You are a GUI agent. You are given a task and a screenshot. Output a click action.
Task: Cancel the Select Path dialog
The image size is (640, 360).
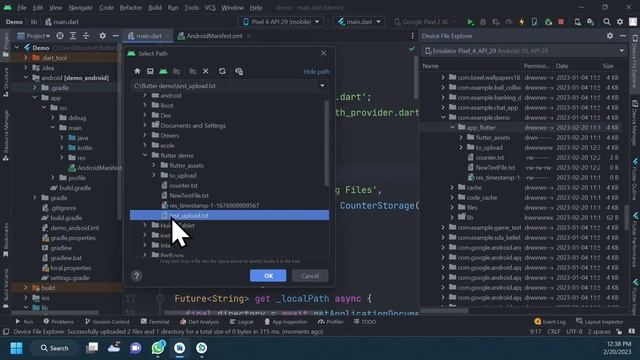click(x=310, y=276)
